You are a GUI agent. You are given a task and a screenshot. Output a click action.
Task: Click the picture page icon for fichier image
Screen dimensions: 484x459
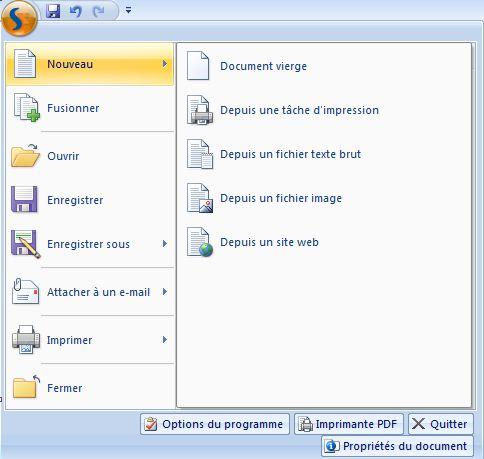click(x=199, y=198)
